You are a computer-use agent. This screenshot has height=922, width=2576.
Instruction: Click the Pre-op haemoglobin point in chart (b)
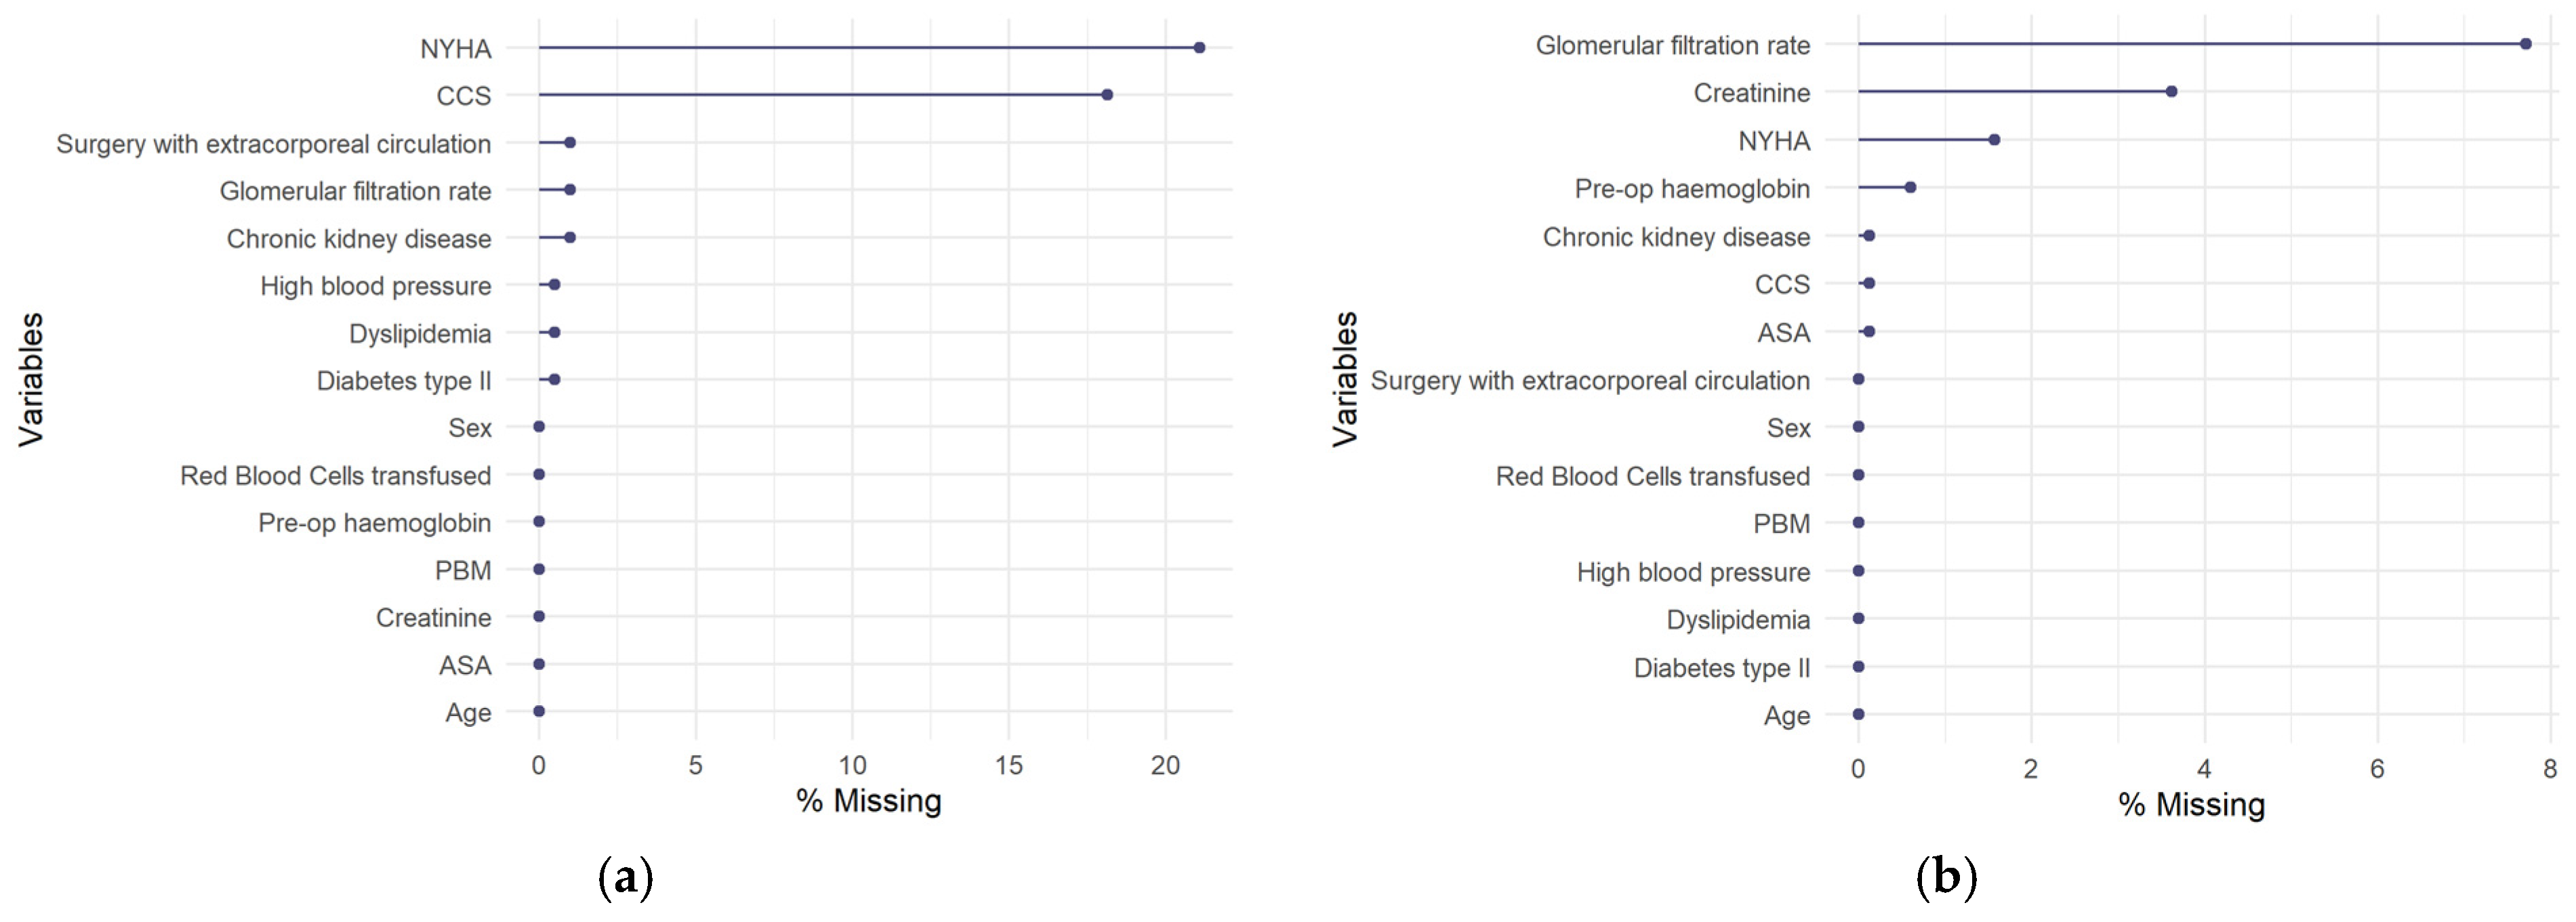(x=1910, y=188)
